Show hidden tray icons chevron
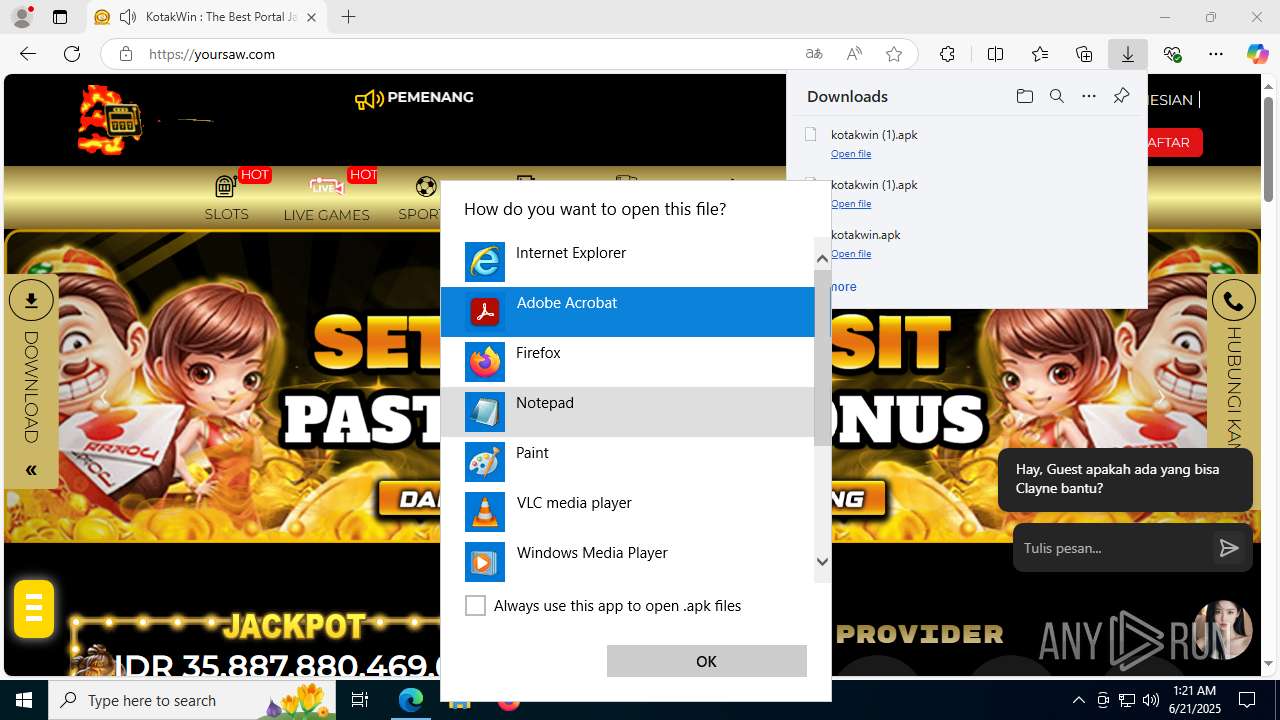The height and width of the screenshot is (720, 1280). click(1078, 700)
